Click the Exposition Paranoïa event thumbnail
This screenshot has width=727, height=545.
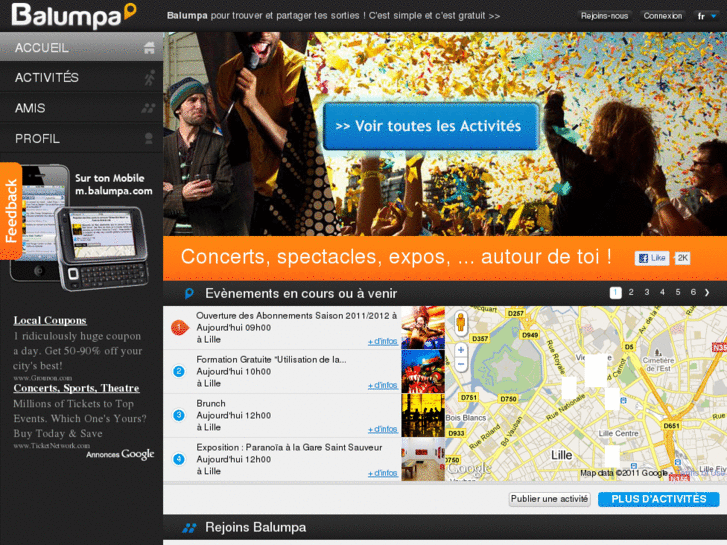[423, 460]
